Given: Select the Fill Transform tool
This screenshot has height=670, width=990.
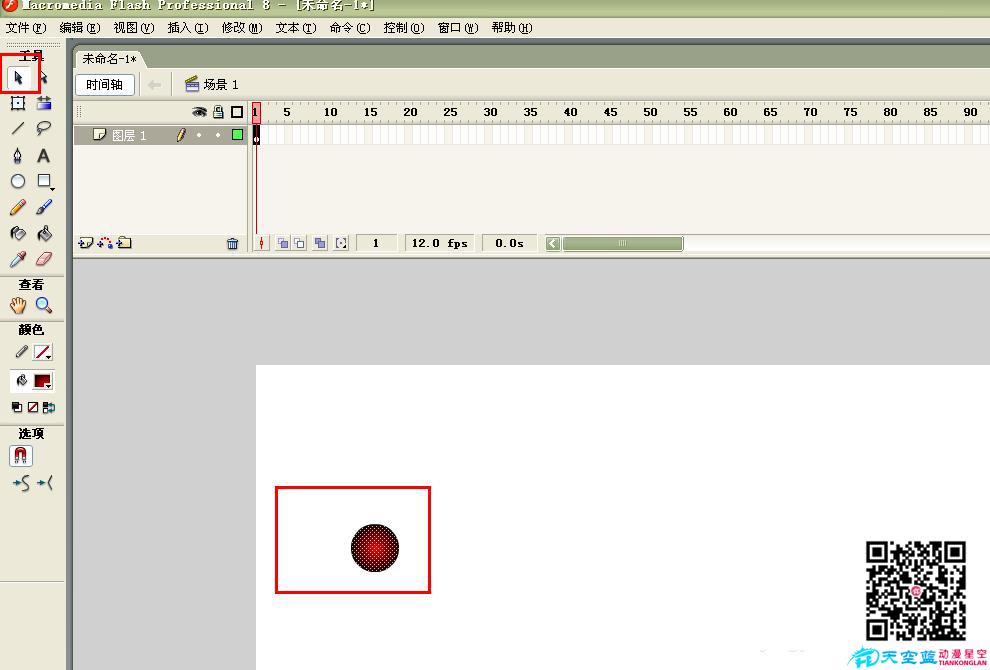Looking at the screenshot, I should point(44,103).
